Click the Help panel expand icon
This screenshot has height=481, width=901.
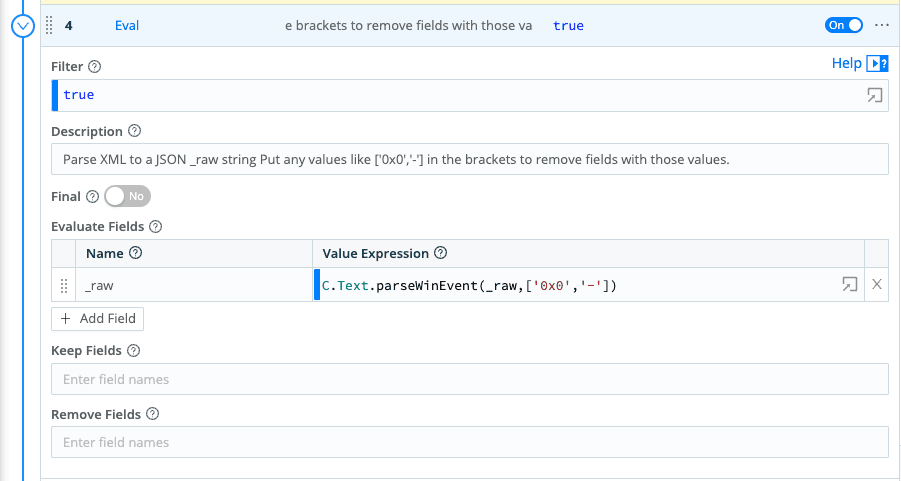pyautogui.click(x=878, y=63)
